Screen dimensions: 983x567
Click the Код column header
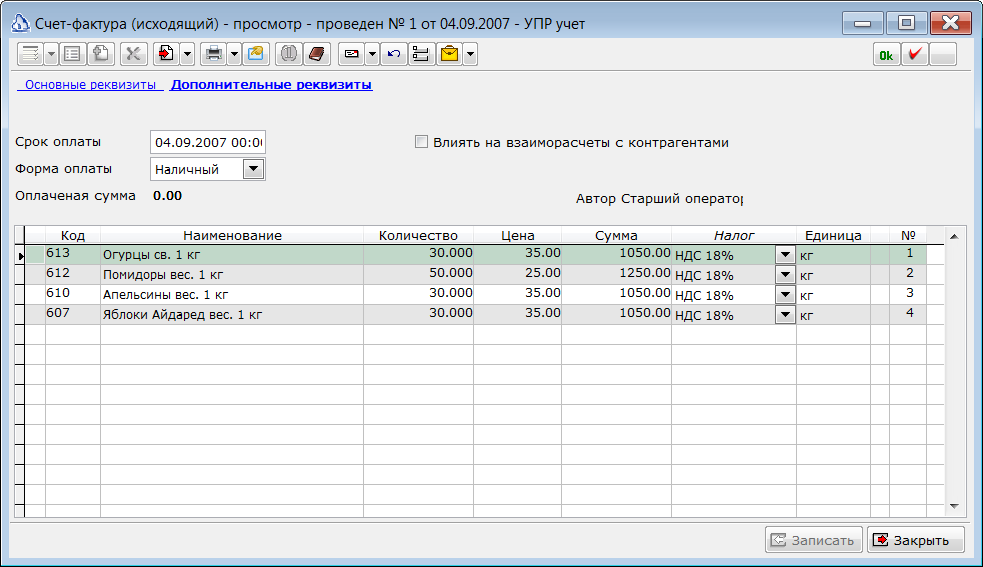tap(73, 235)
